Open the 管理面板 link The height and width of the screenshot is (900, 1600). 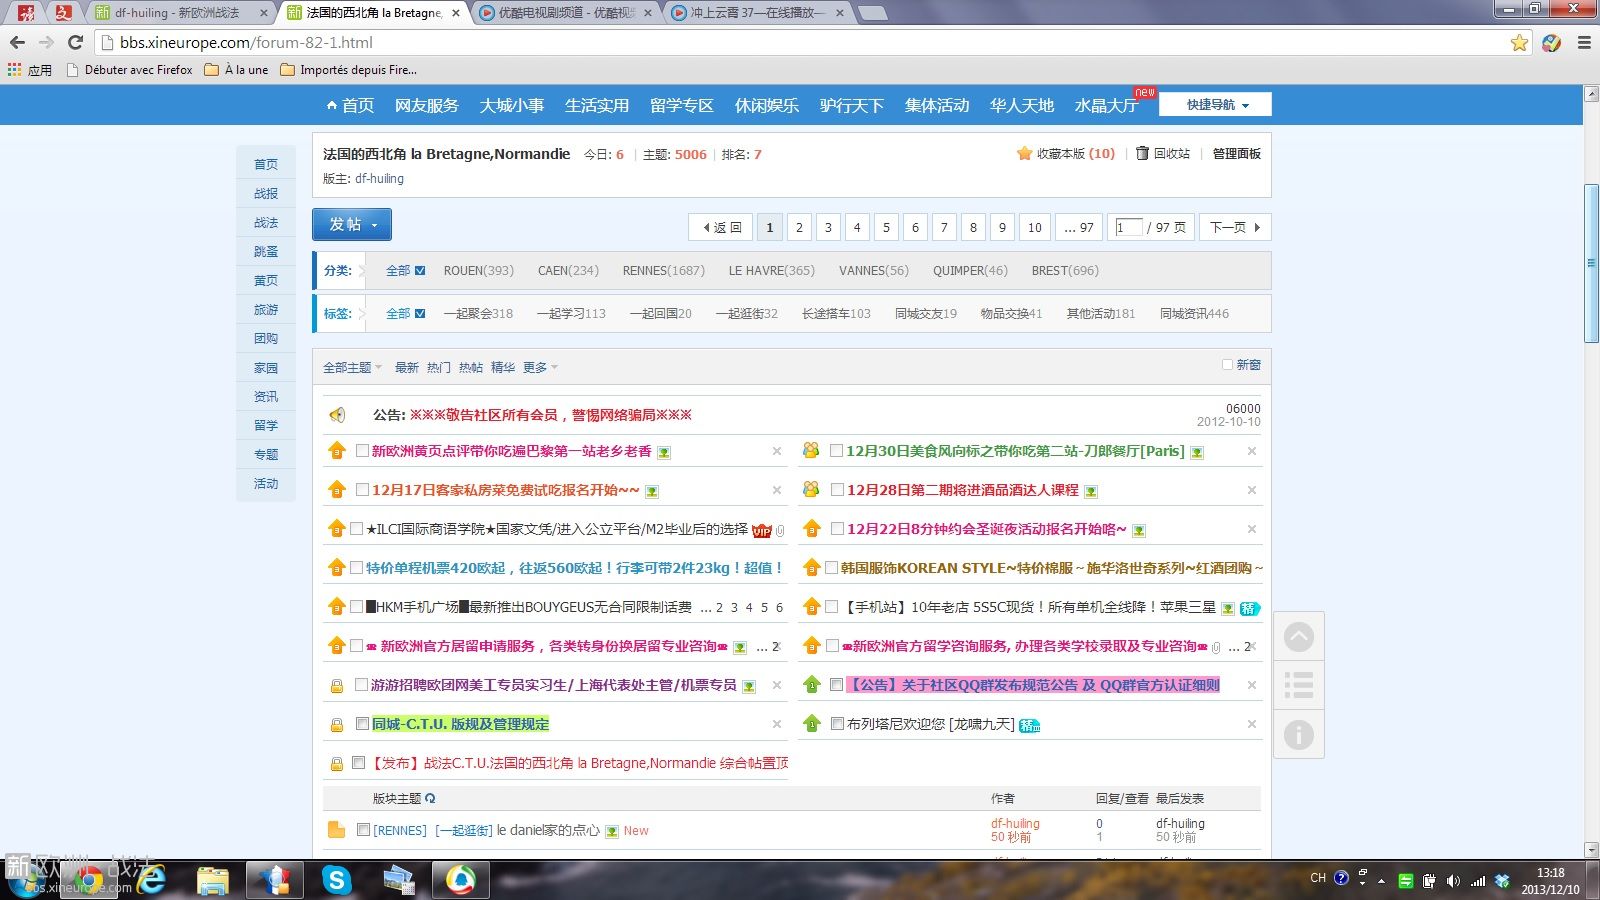pyautogui.click(x=1237, y=154)
